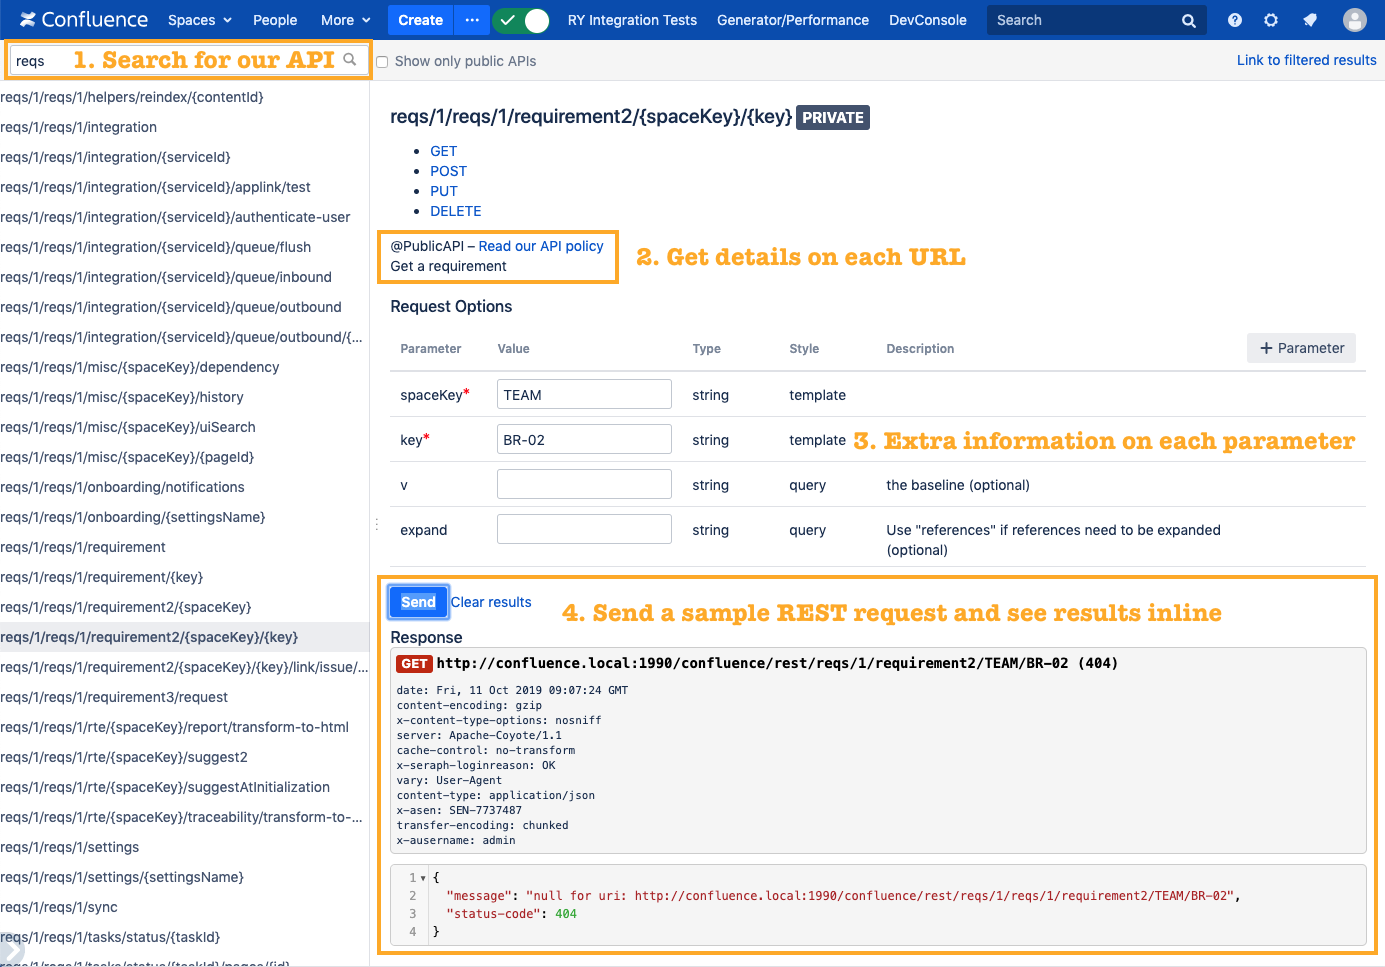This screenshot has width=1385, height=967.
Task: Open the Spaces dropdown menu
Action: [199, 20]
